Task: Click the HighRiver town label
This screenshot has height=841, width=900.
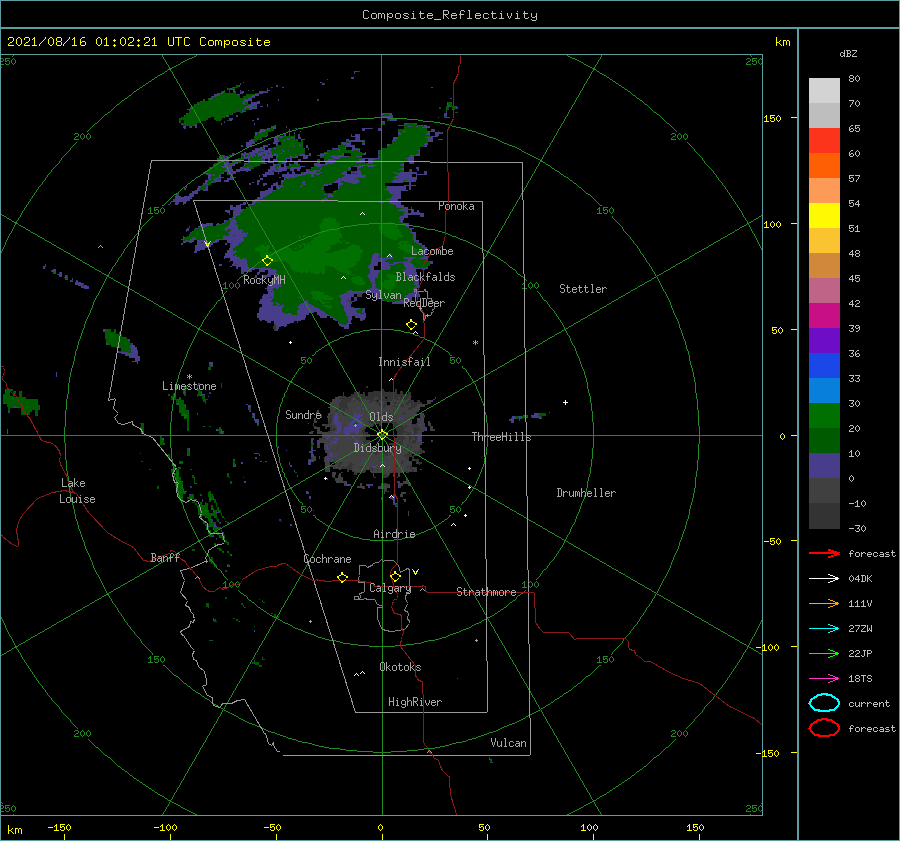Action: pos(415,702)
